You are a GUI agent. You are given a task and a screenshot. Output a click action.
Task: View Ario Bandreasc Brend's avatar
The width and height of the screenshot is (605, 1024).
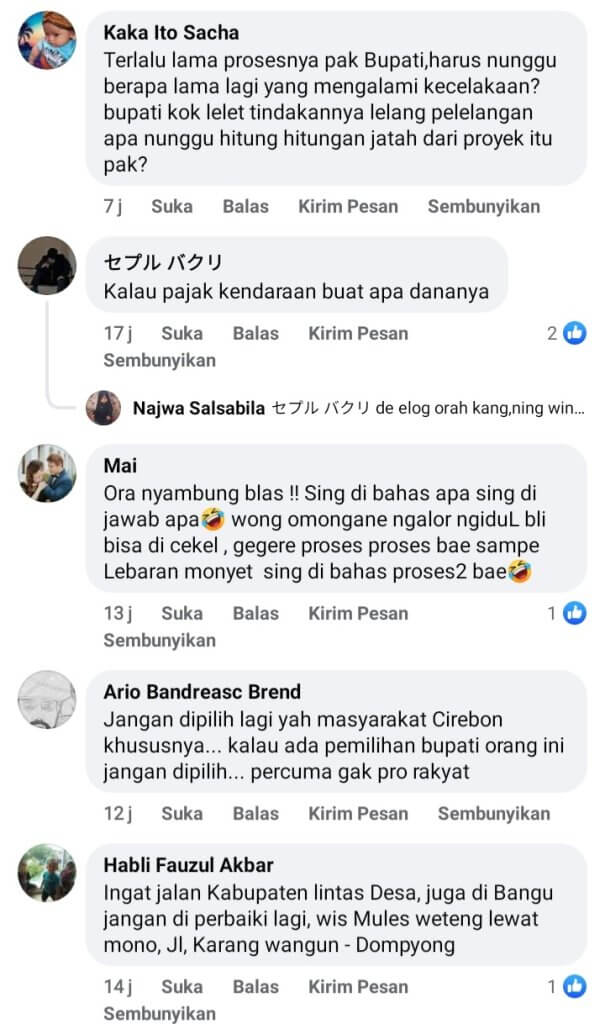point(47,699)
